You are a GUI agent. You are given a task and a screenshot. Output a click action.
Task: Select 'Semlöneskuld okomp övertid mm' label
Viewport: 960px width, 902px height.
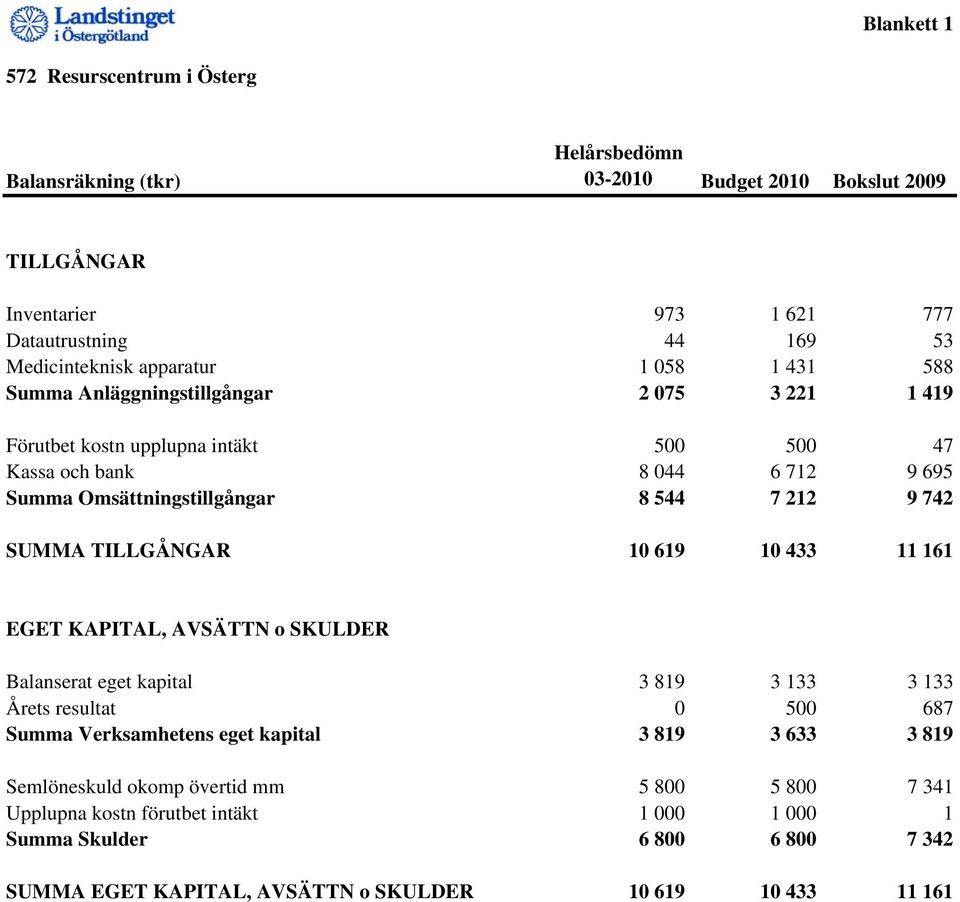click(145, 787)
